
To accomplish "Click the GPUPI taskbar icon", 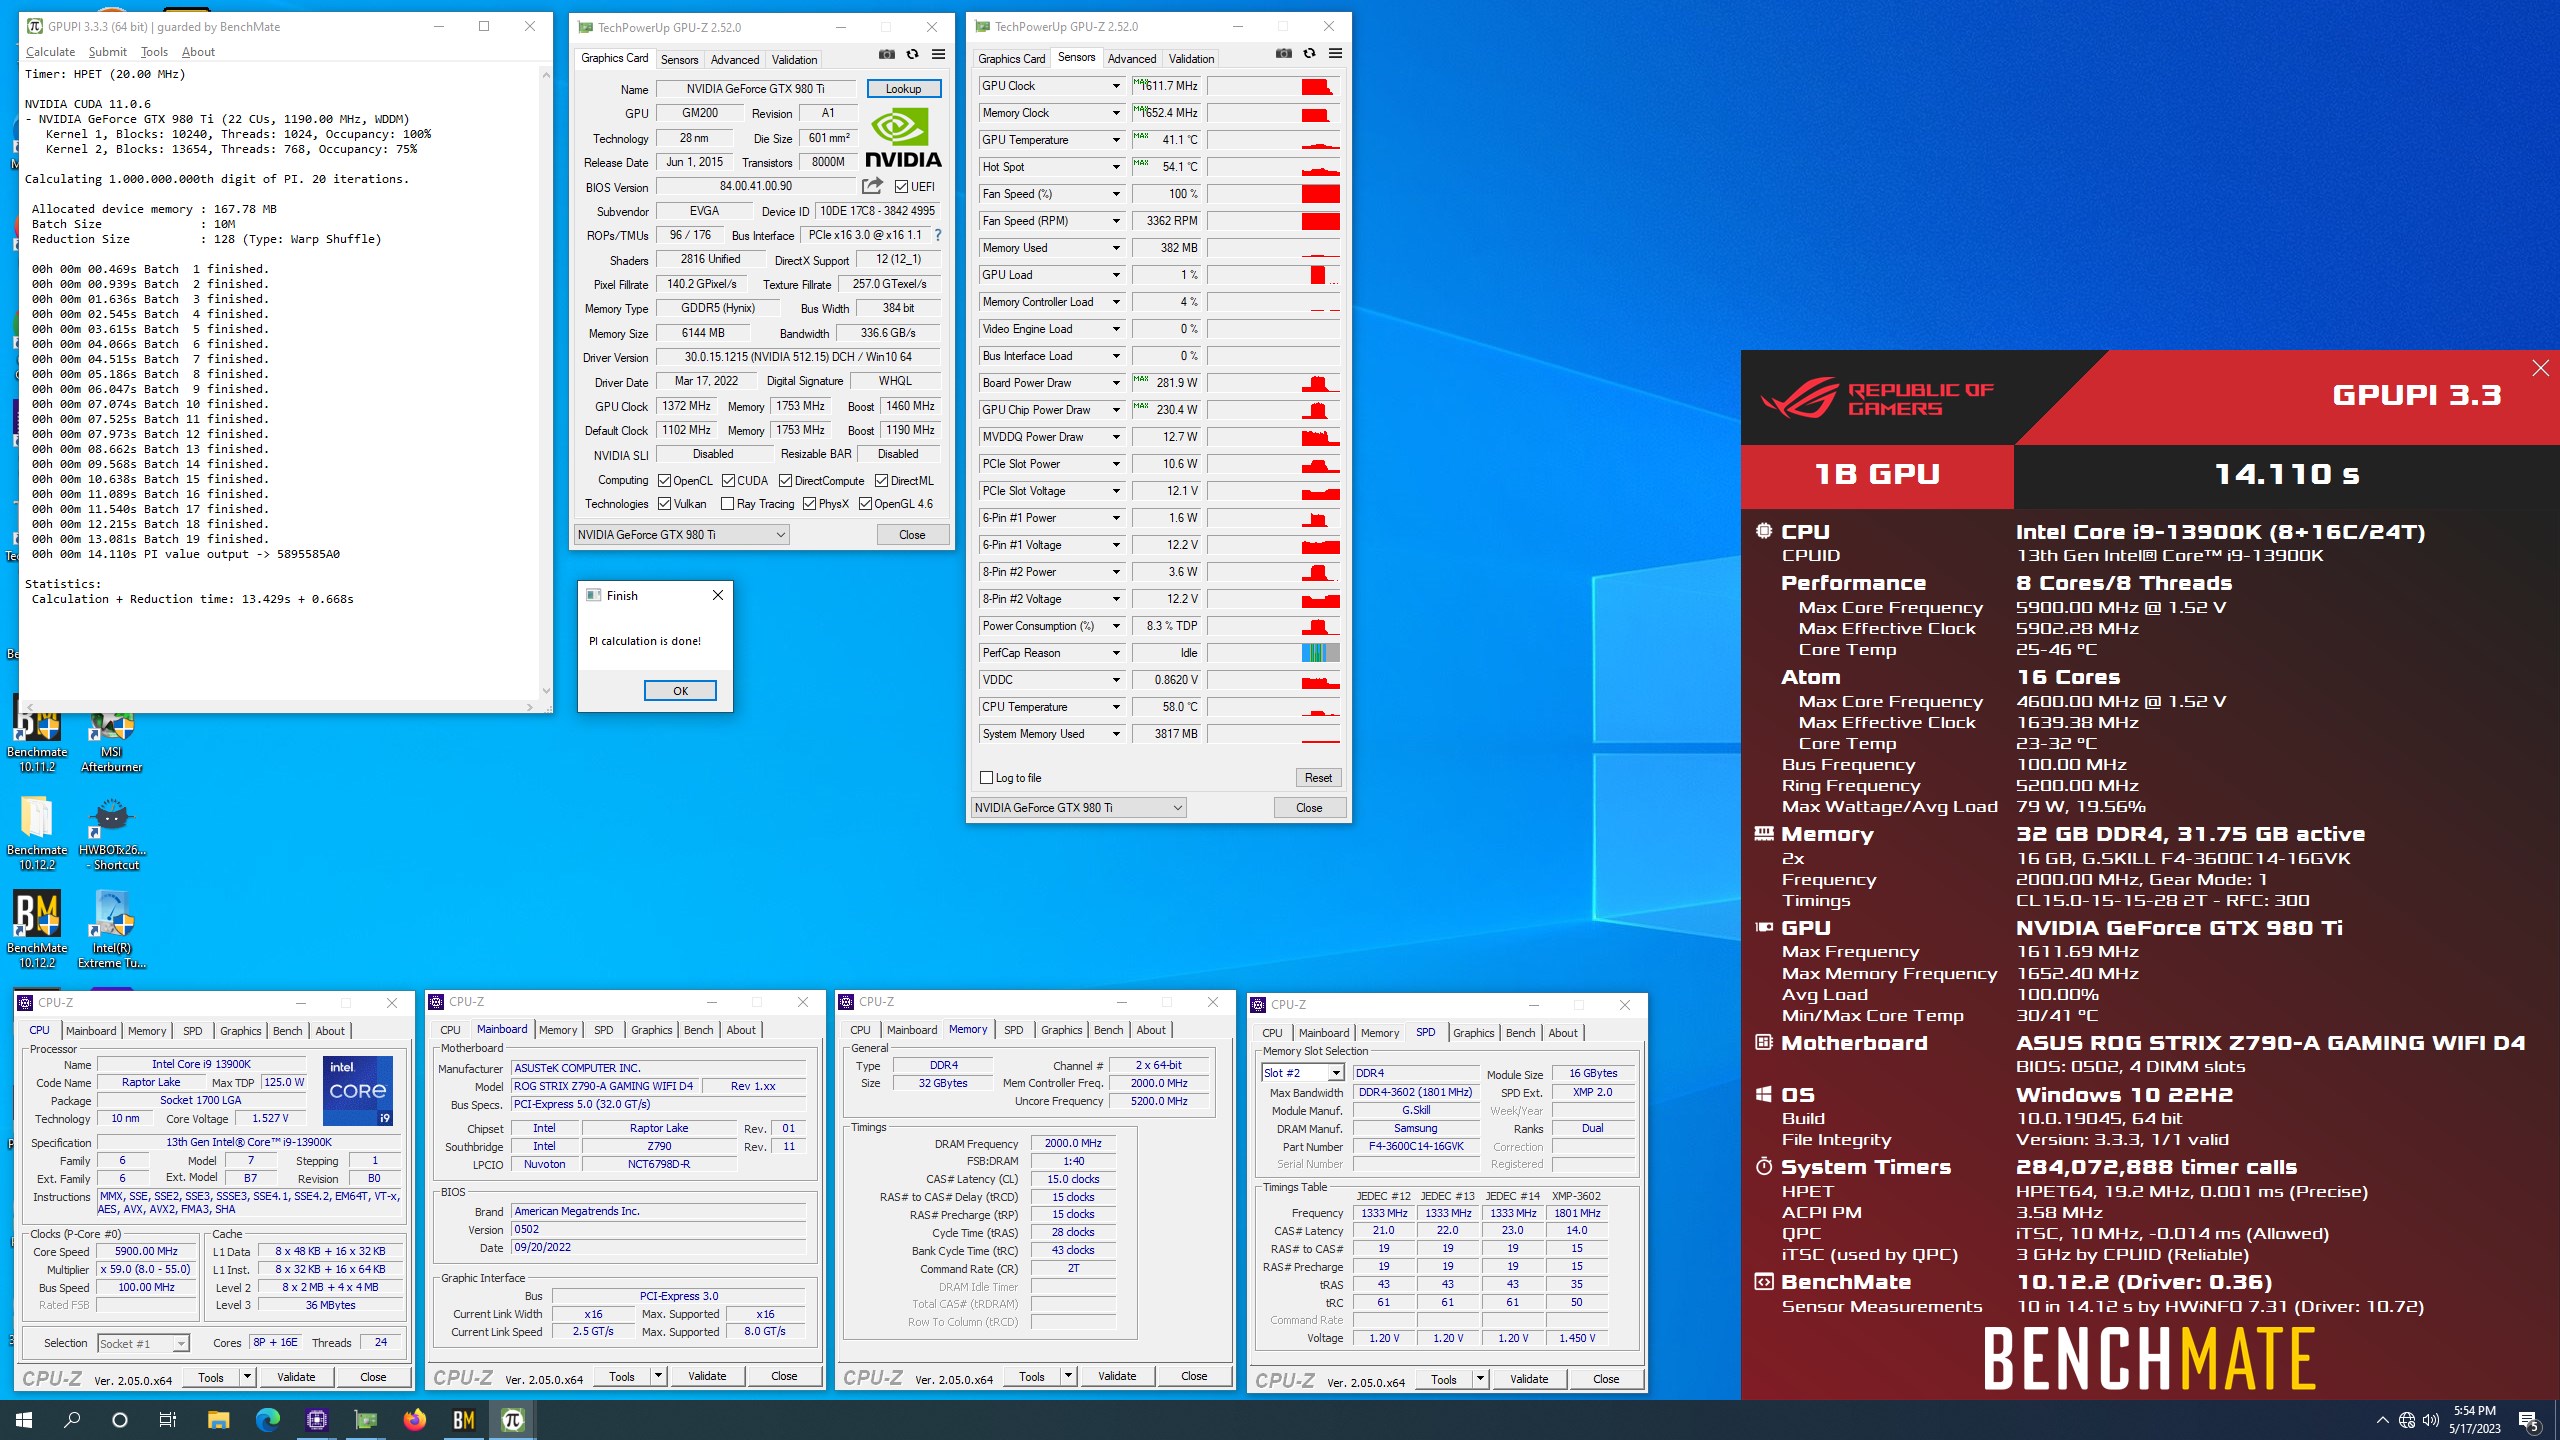I will [x=512, y=1419].
